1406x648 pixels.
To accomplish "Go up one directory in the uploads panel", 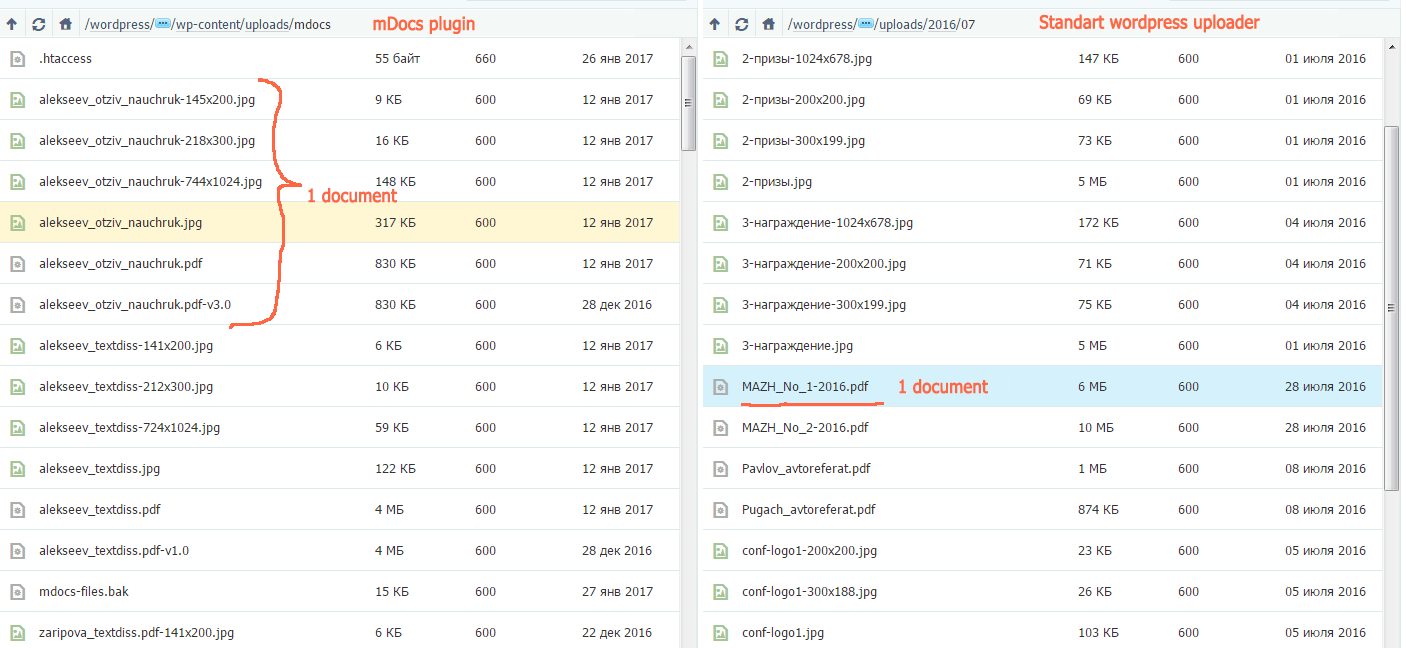I will [714, 23].
